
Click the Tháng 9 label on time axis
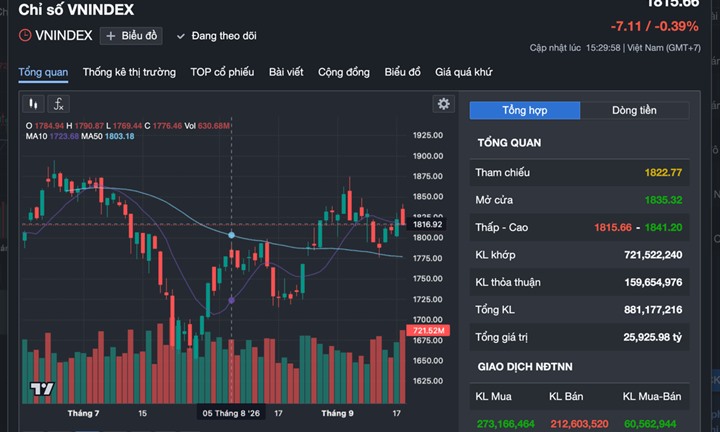tap(337, 413)
